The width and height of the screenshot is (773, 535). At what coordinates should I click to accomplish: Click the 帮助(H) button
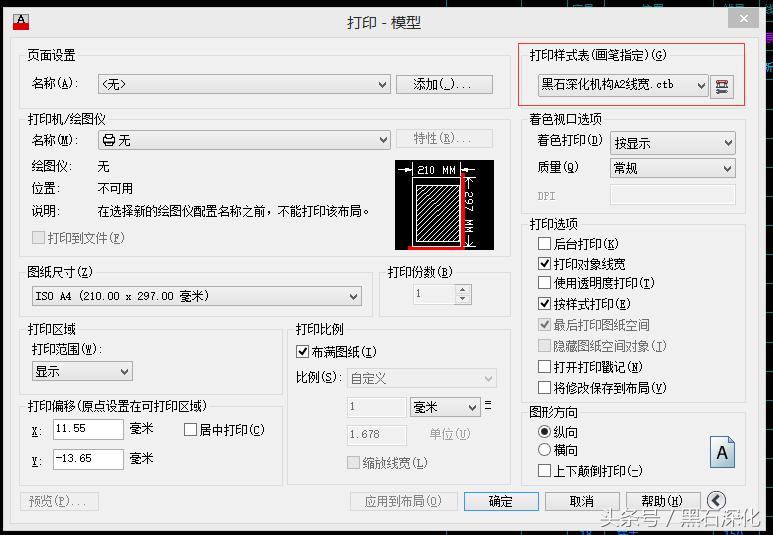click(x=663, y=501)
